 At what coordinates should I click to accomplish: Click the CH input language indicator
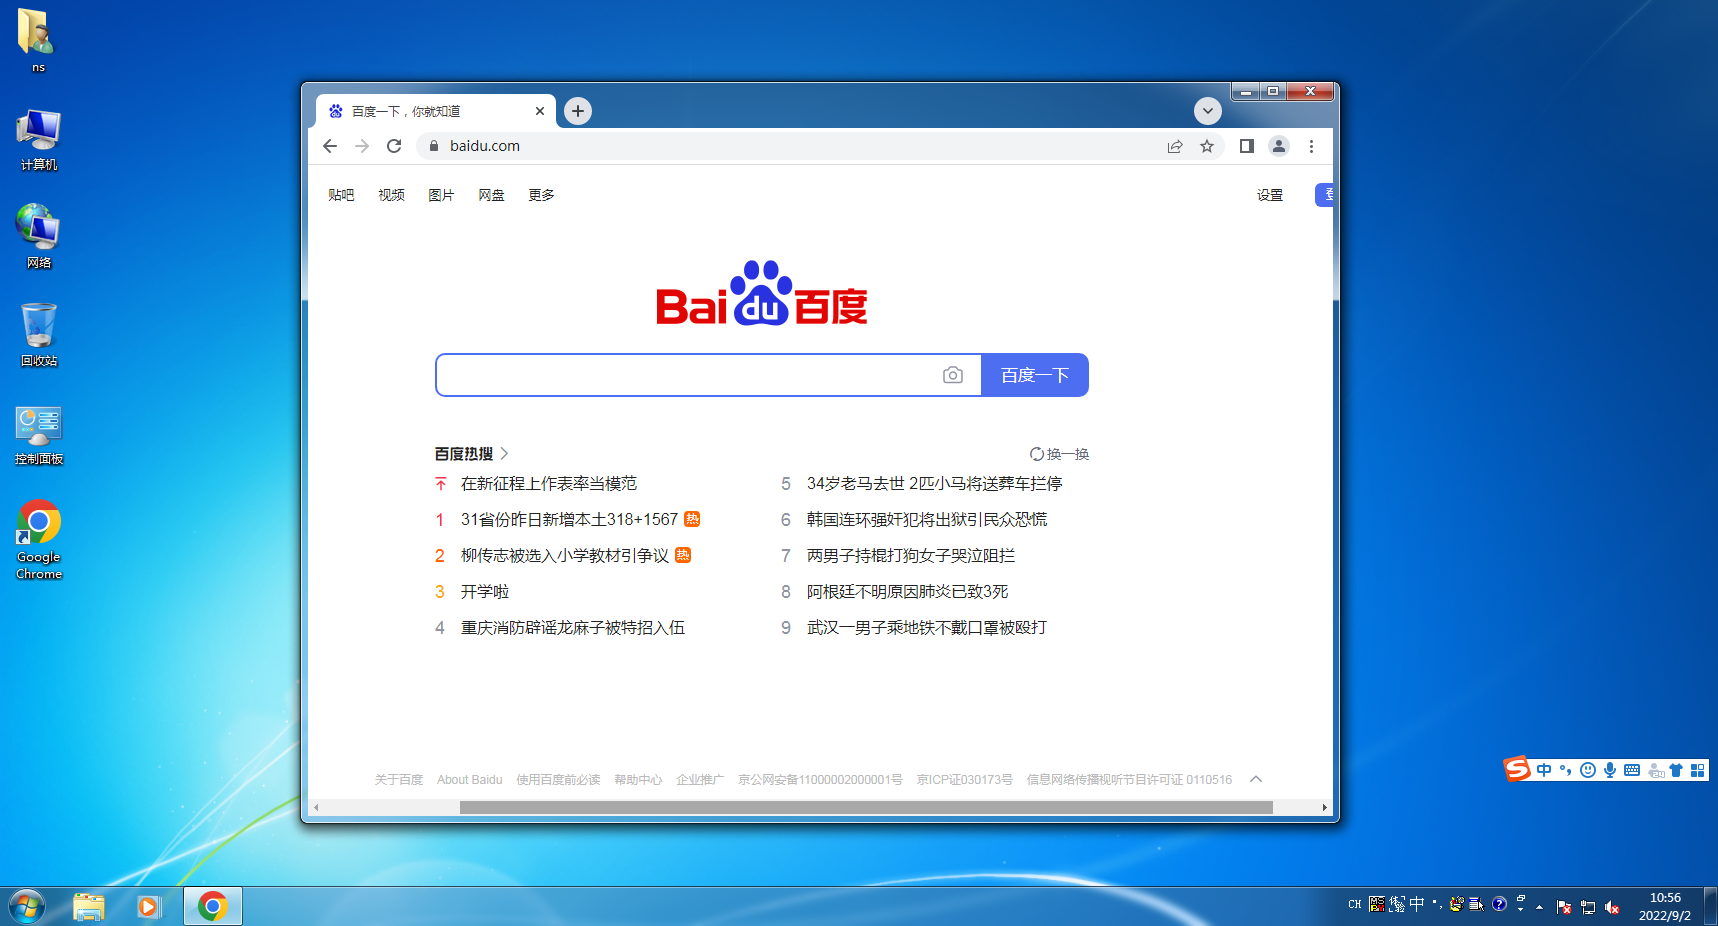click(1355, 904)
